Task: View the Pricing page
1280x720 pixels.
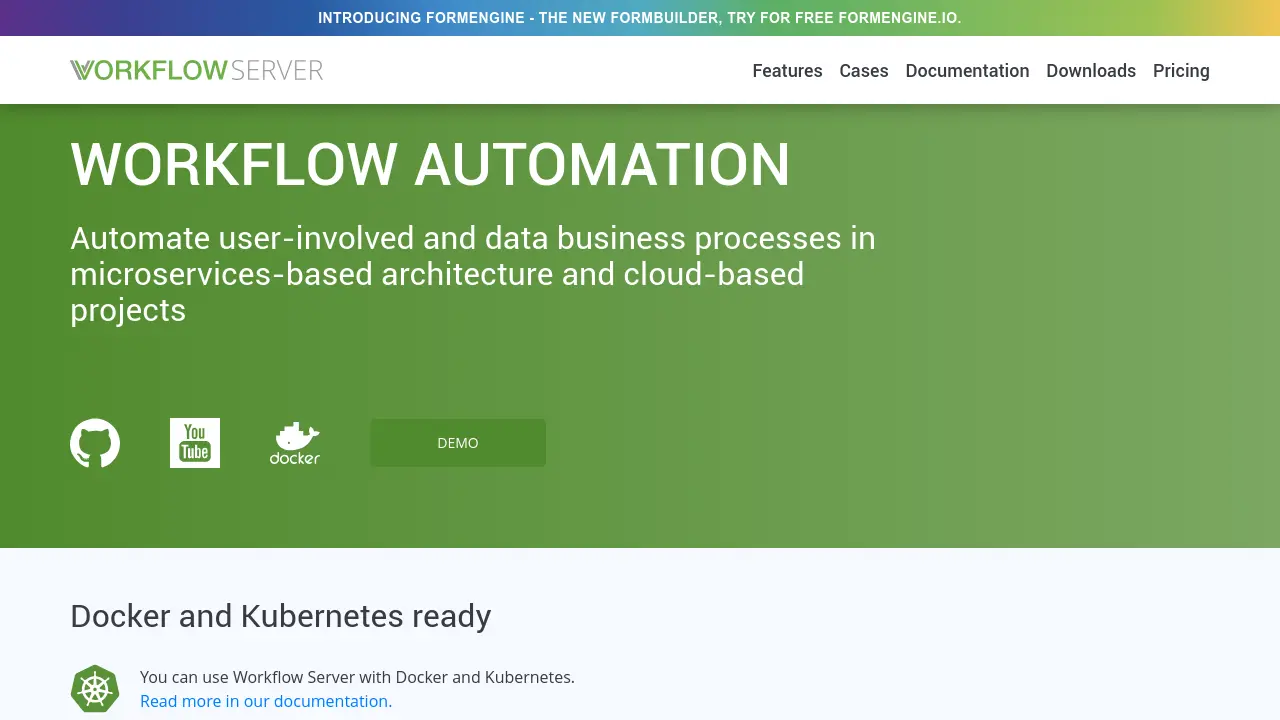Action: coord(1181,71)
